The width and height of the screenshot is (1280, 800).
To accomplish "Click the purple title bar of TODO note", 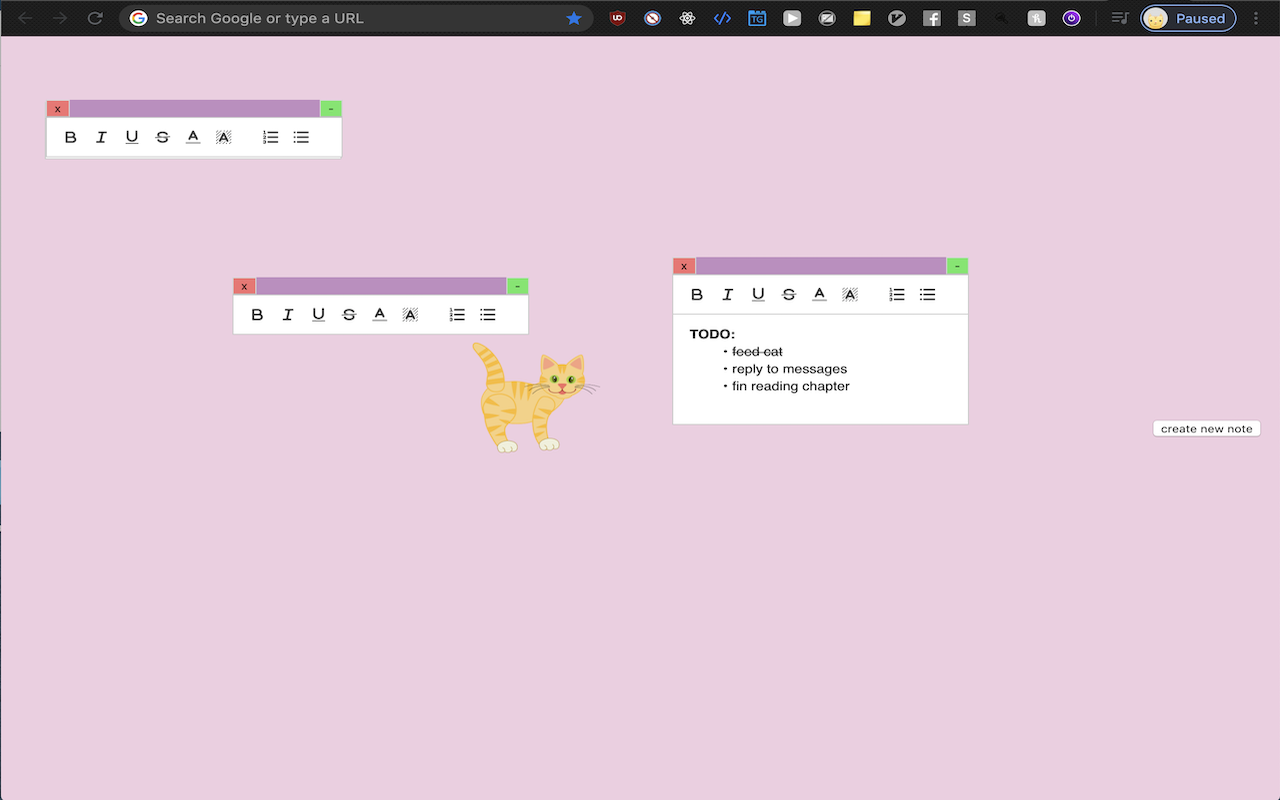I will [x=821, y=266].
